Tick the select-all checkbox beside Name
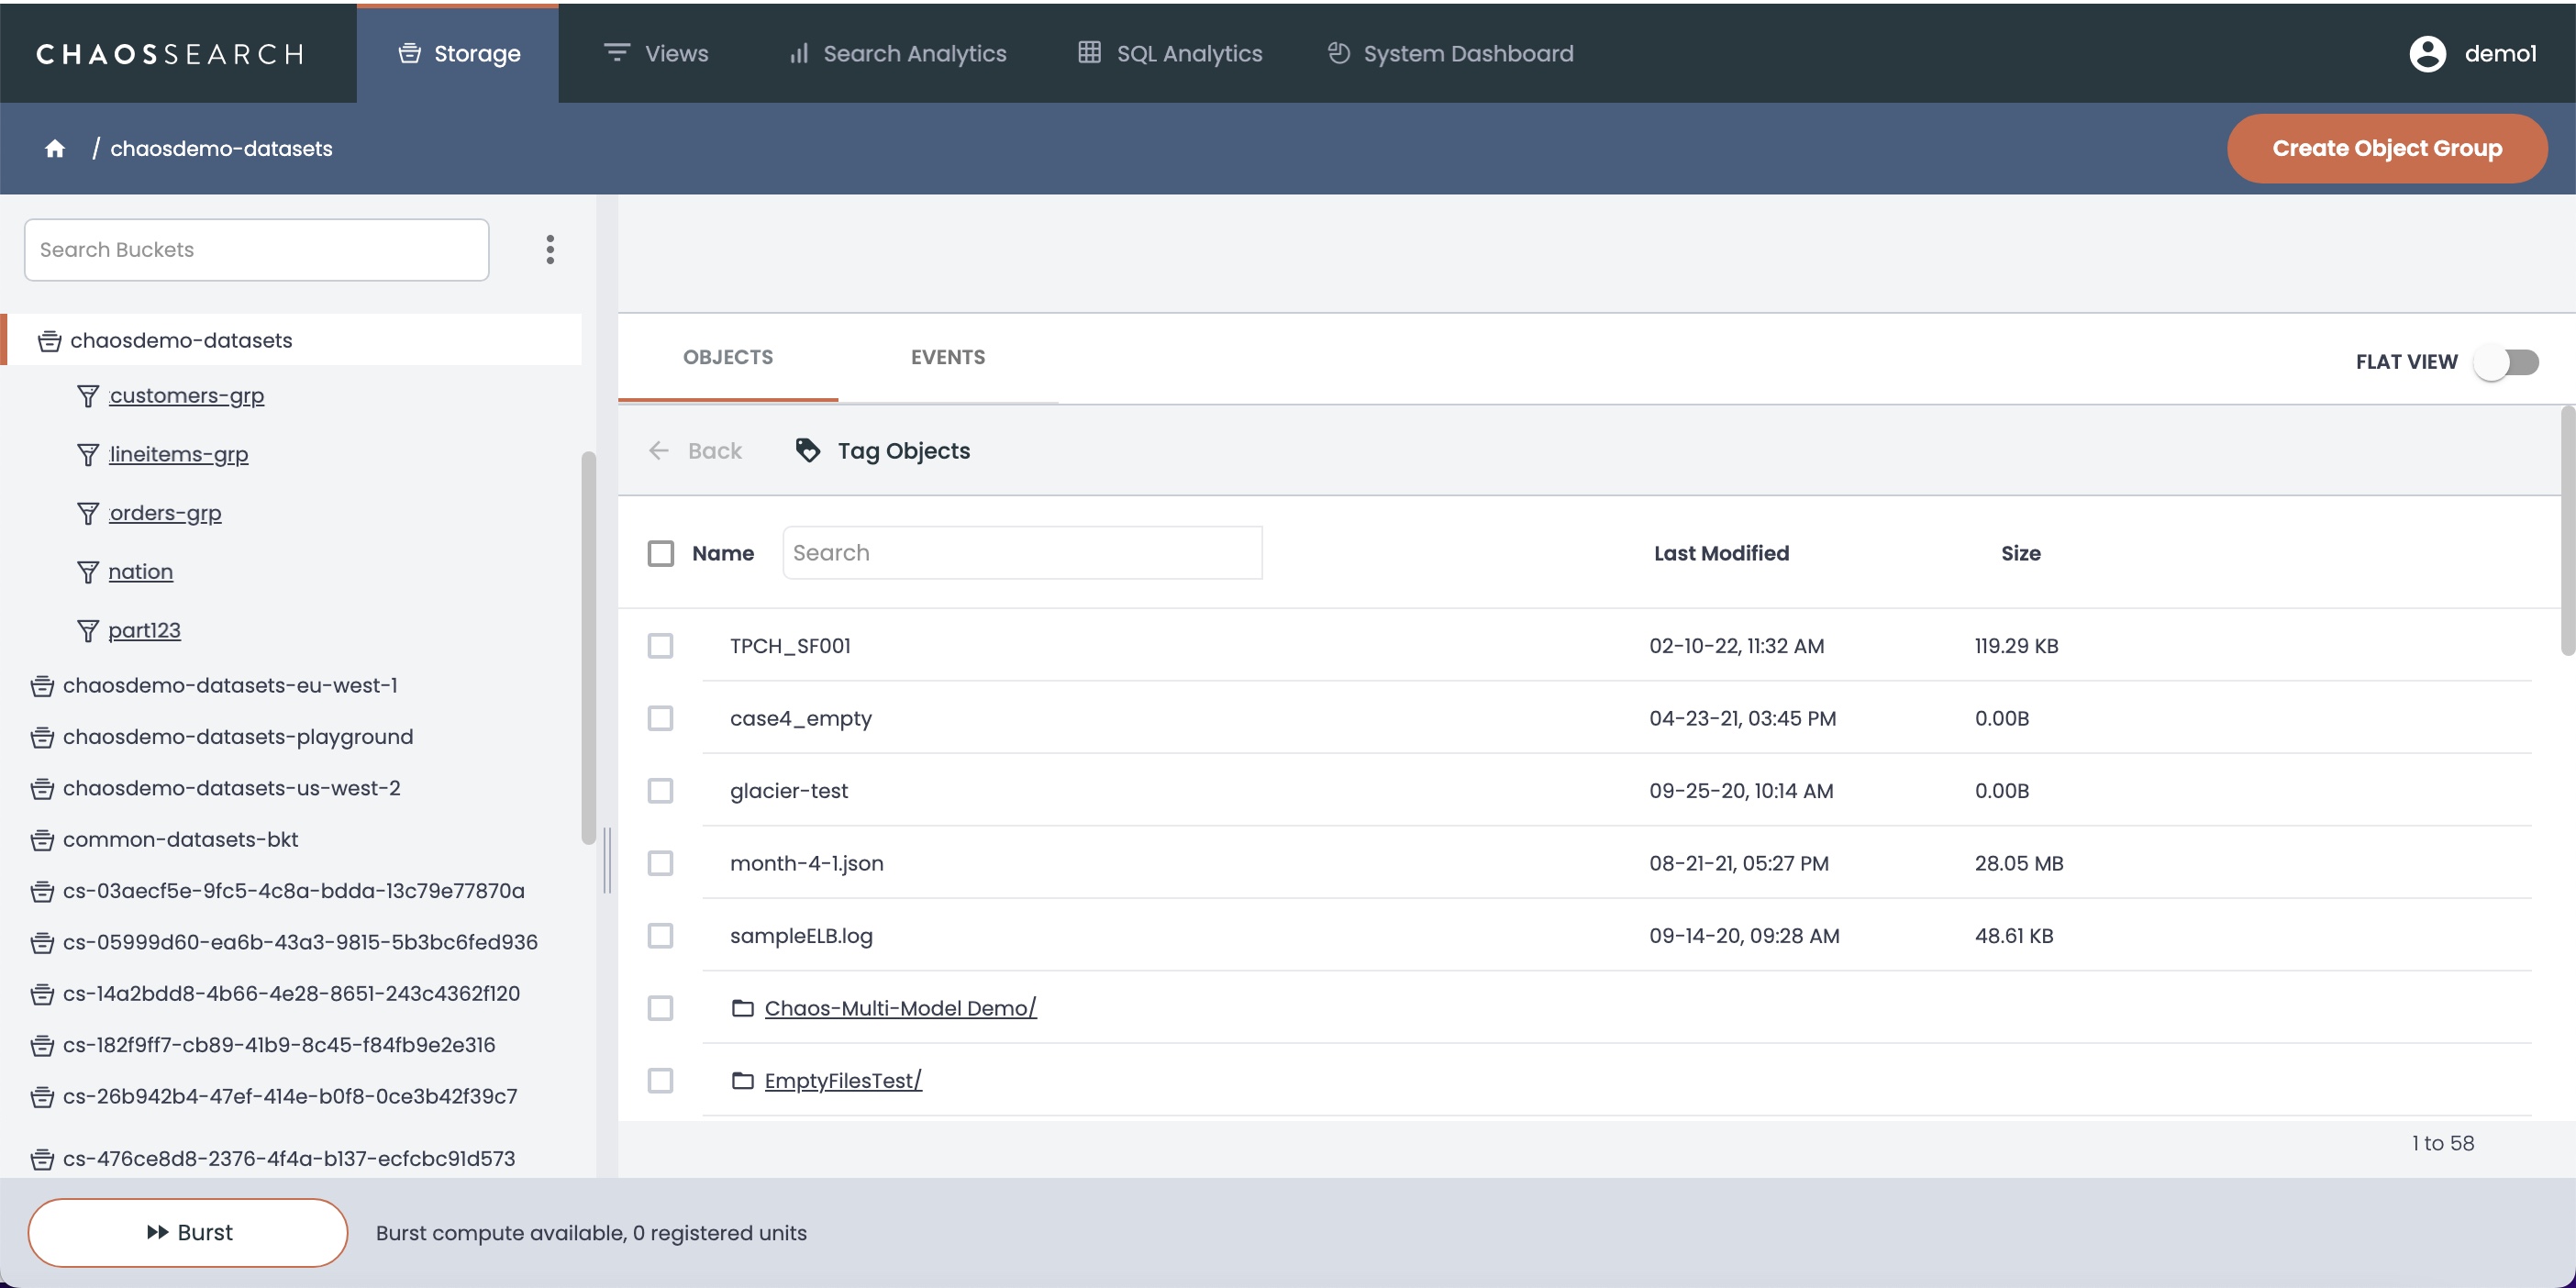Viewport: 2576px width, 1288px height. (660, 553)
